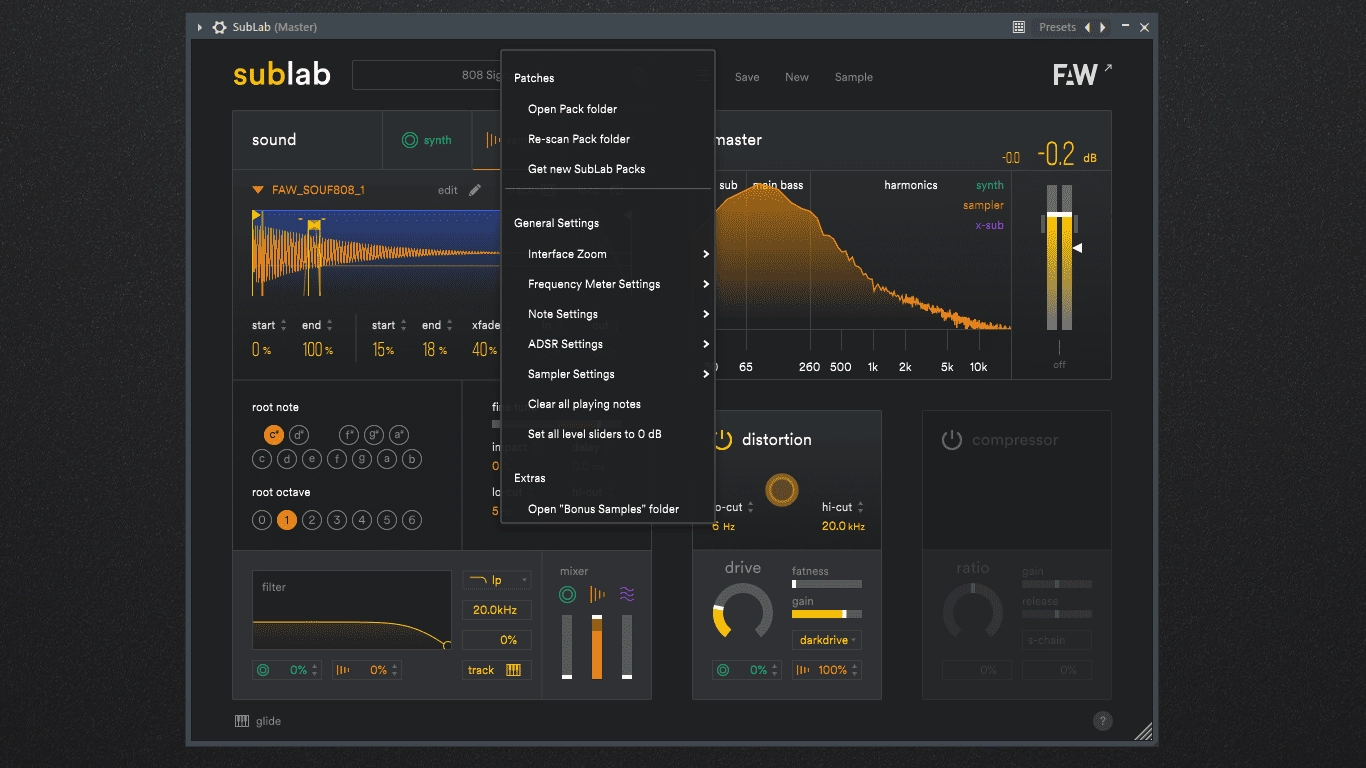Click the mixer x-sub wave icon
This screenshot has height=768, width=1366.
click(x=627, y=595)
